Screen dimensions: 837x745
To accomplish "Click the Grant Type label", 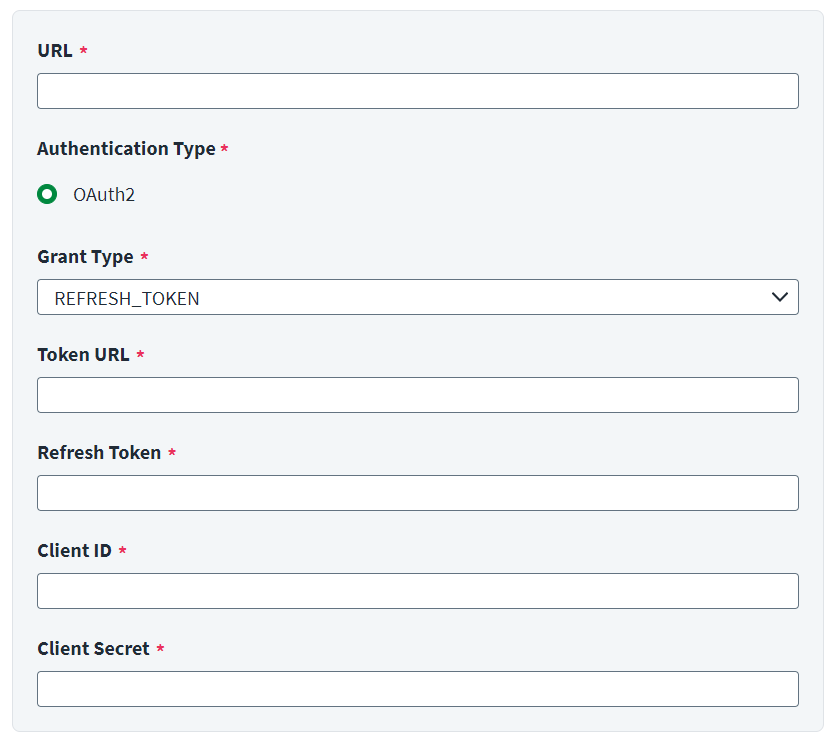I will pyautogui.click(x=85, y=257).
